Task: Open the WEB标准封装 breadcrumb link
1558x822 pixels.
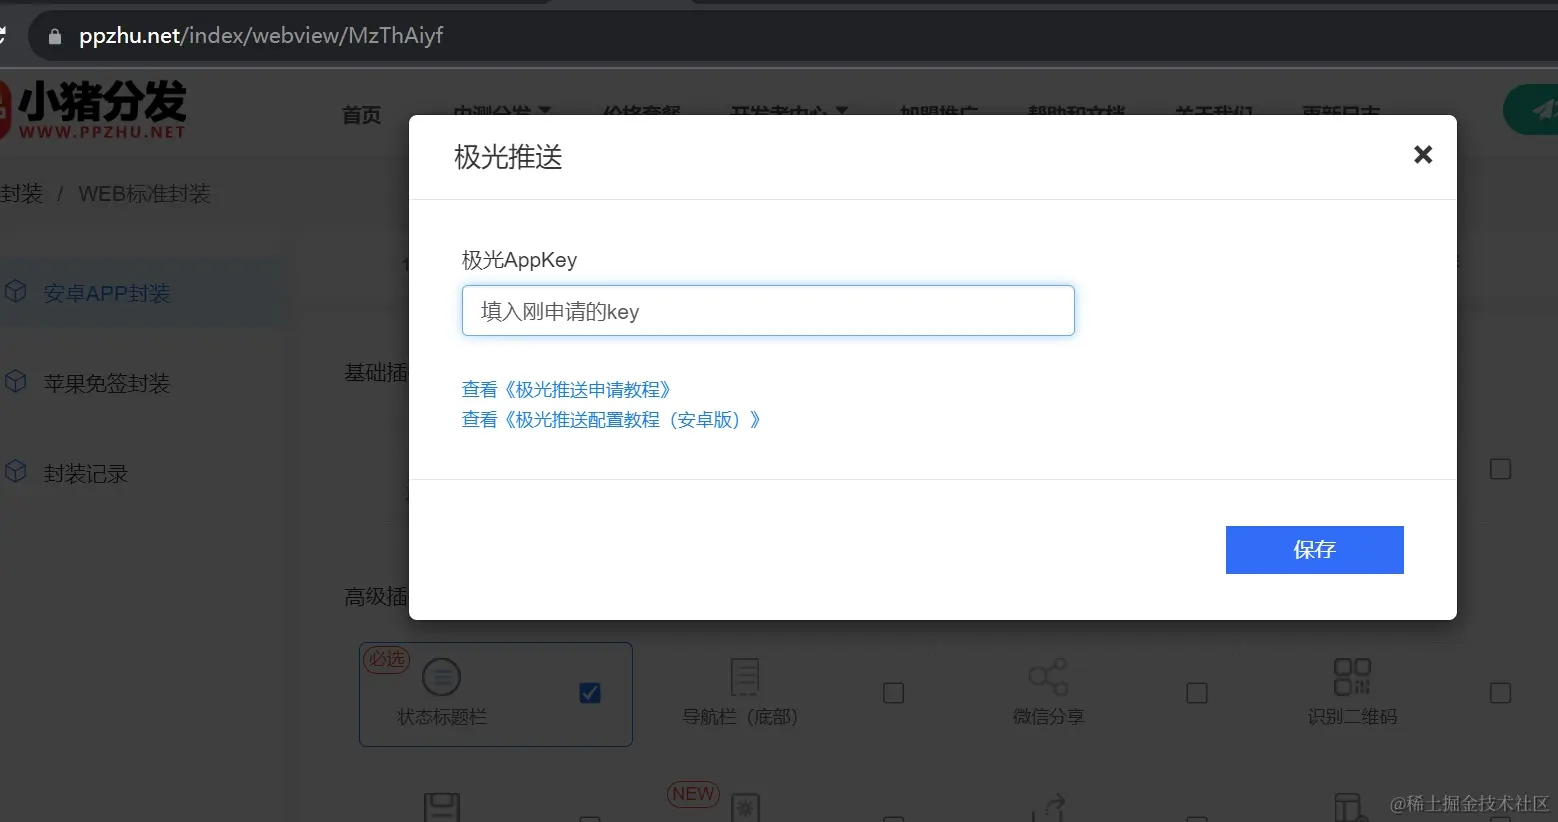Action: tap(144, 193)
